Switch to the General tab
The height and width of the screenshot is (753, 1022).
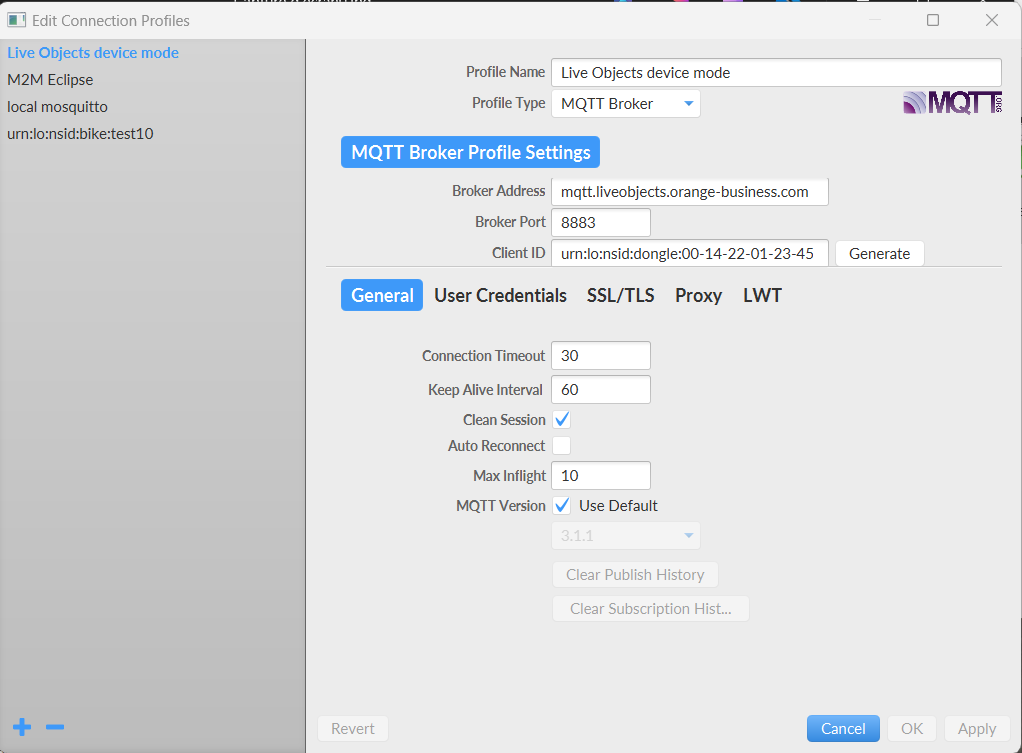click(x=382, y=295)
